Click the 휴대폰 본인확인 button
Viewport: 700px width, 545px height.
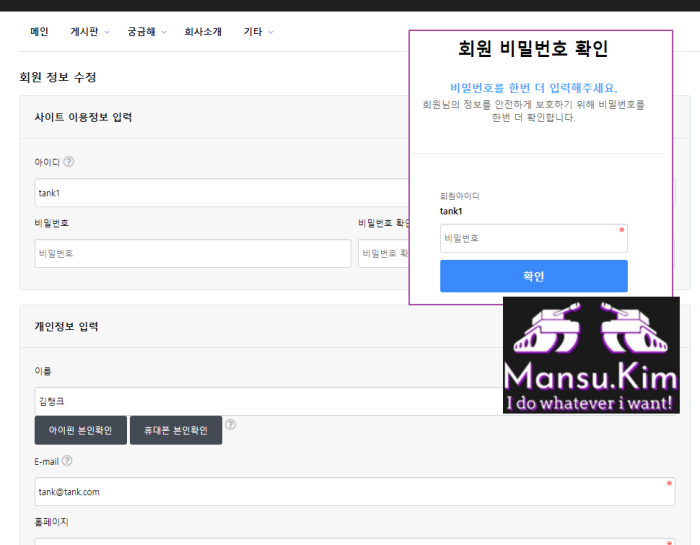point(176,430)
